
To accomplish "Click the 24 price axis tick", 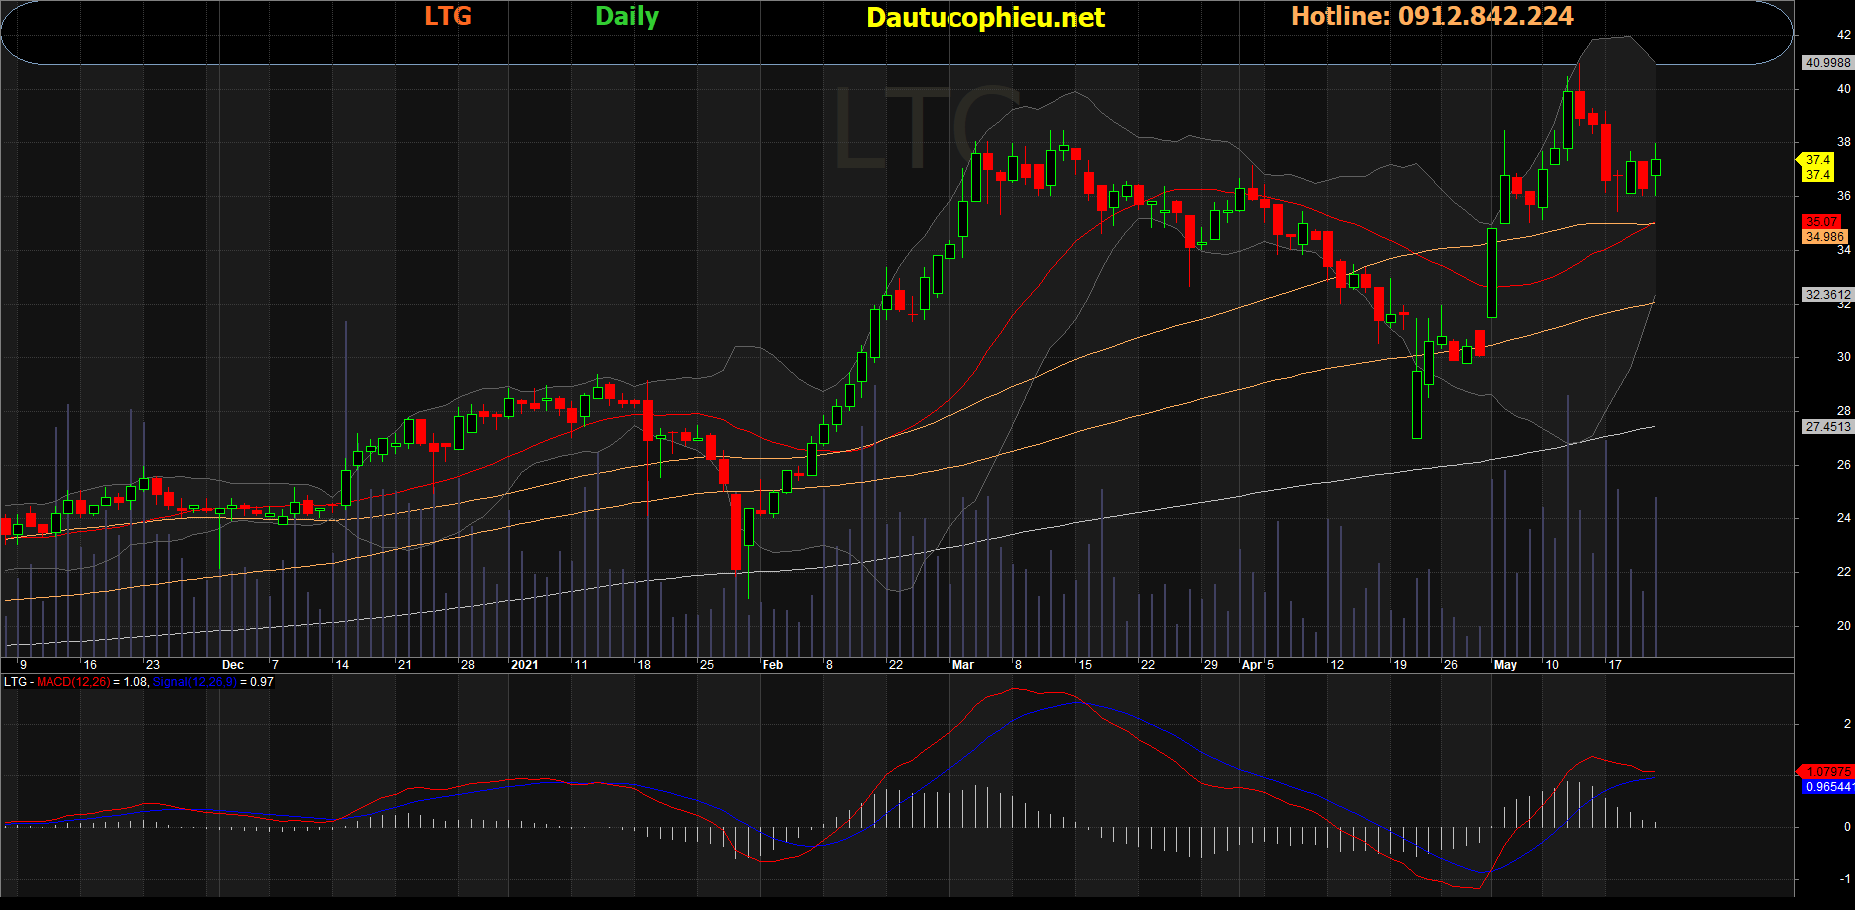I will 1843,518.
